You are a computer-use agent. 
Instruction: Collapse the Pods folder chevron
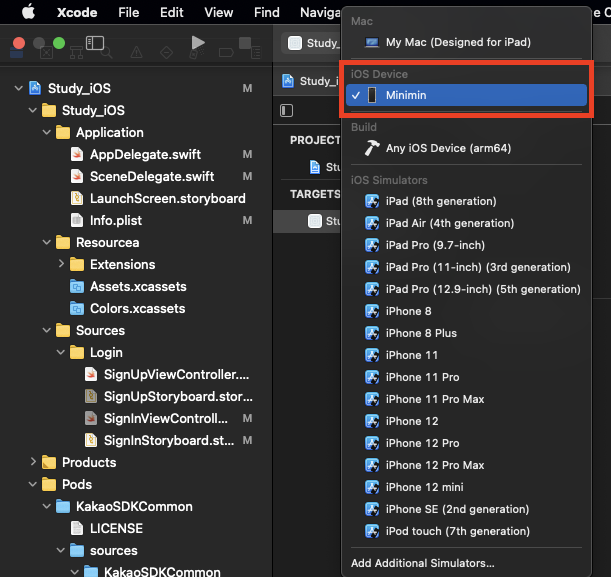(x=33, y=484)
